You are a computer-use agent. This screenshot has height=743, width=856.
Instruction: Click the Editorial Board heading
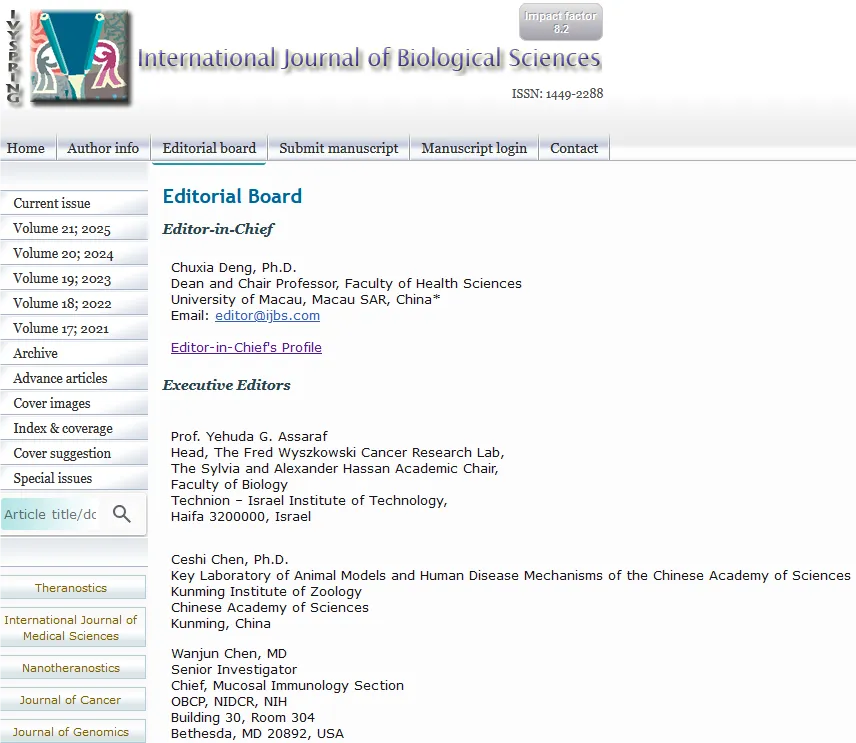[x=232, y=196]
